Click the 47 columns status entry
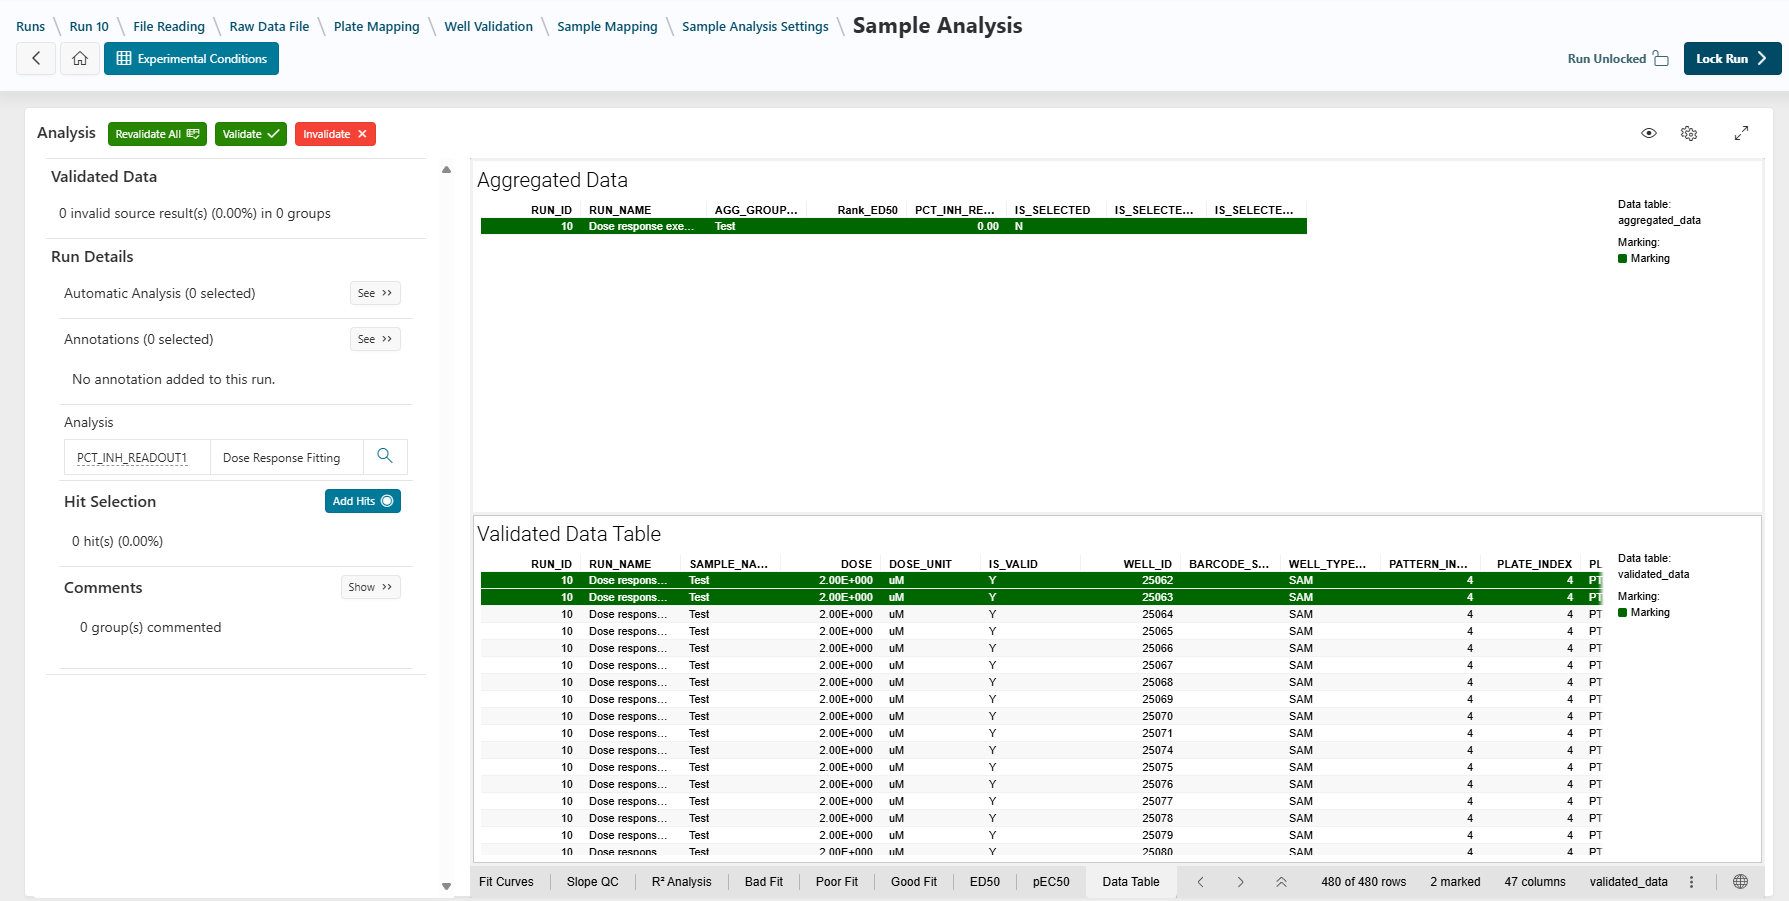The image size is (1789, 901). 1535,882
